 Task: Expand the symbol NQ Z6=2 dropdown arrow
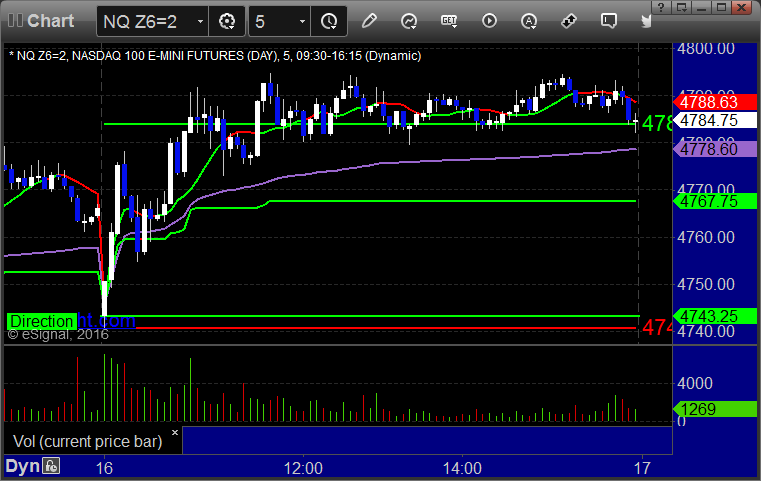(200, 21)
